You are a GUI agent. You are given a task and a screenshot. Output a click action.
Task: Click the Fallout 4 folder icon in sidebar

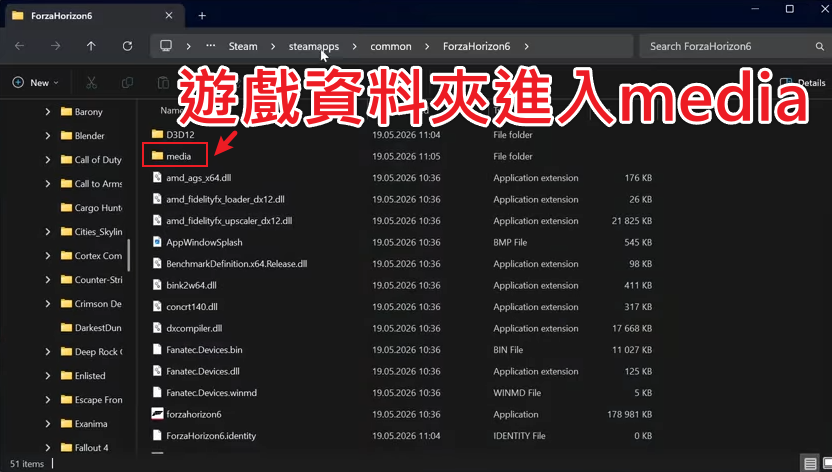click(x=66, y=448)
